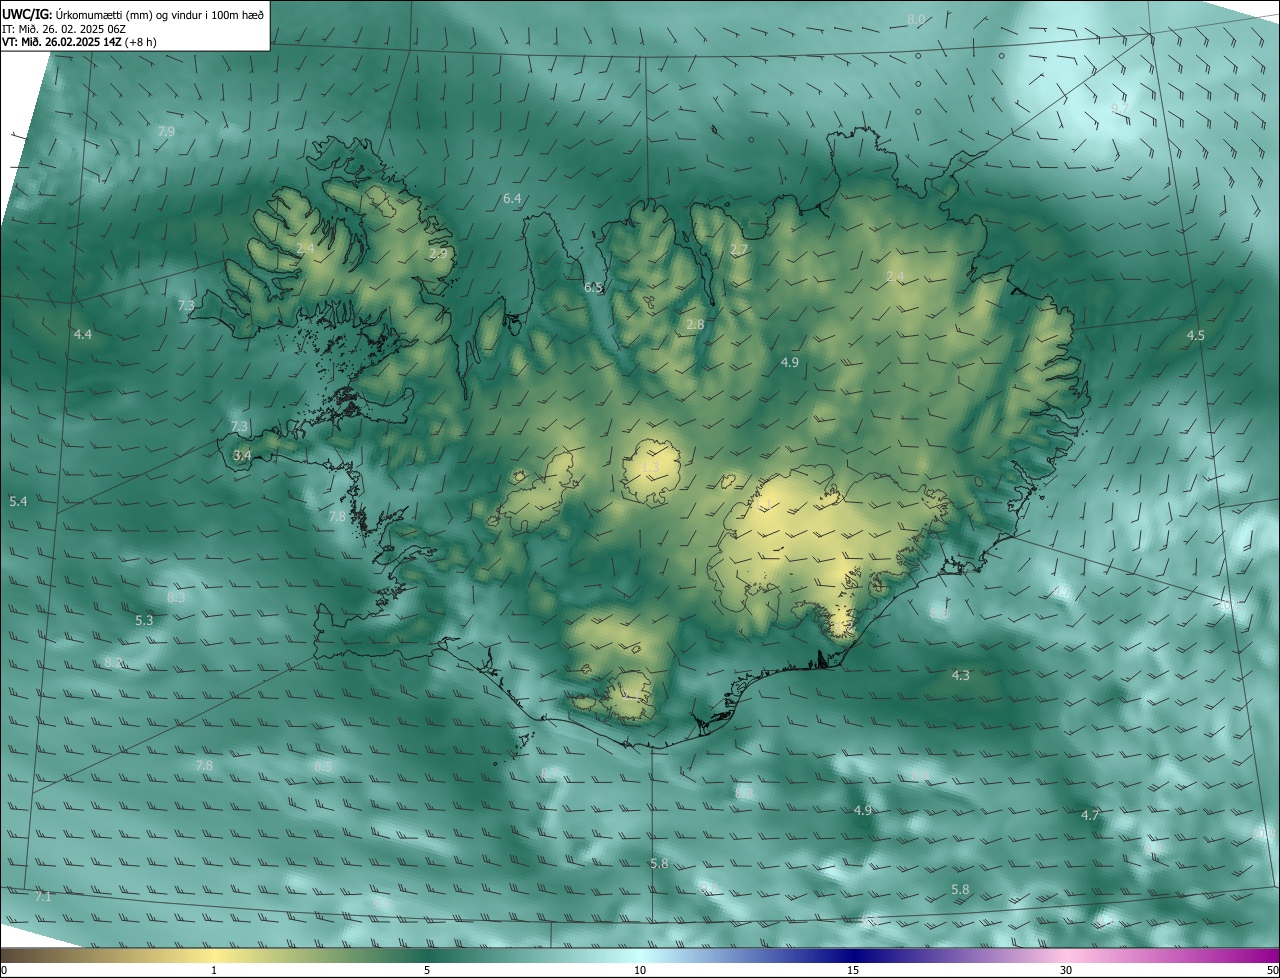Select the "IT: Mið. 26. 02. 2025 06Z" line
The height and width of the screenshot is (978, 1280).
click(64, 29)
